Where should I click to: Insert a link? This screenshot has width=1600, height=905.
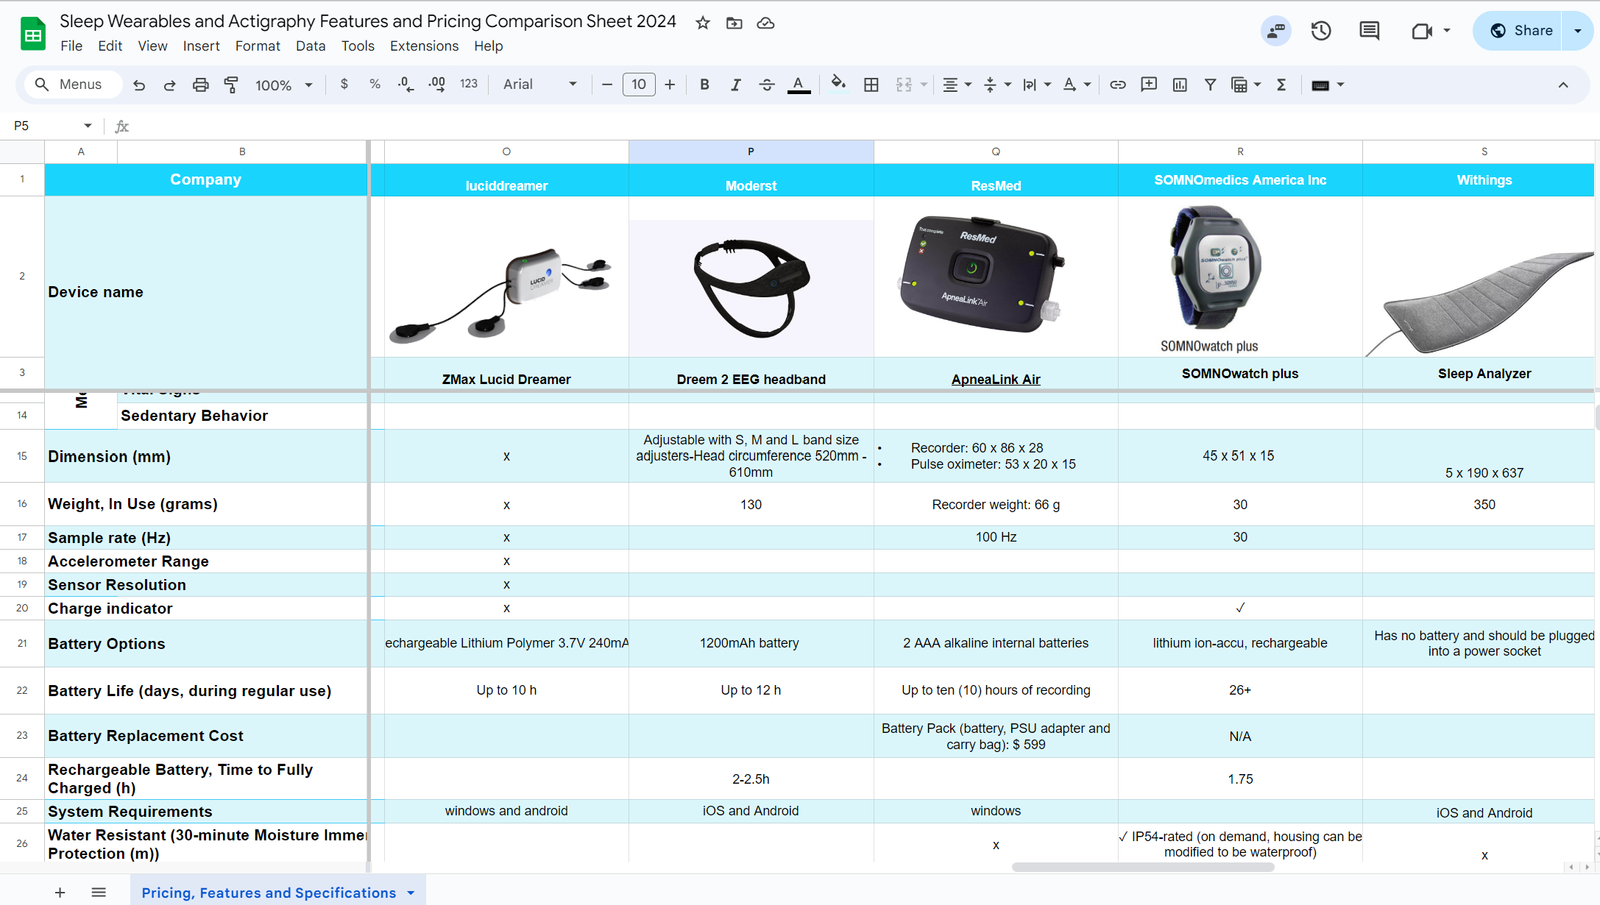(1118, 85)
